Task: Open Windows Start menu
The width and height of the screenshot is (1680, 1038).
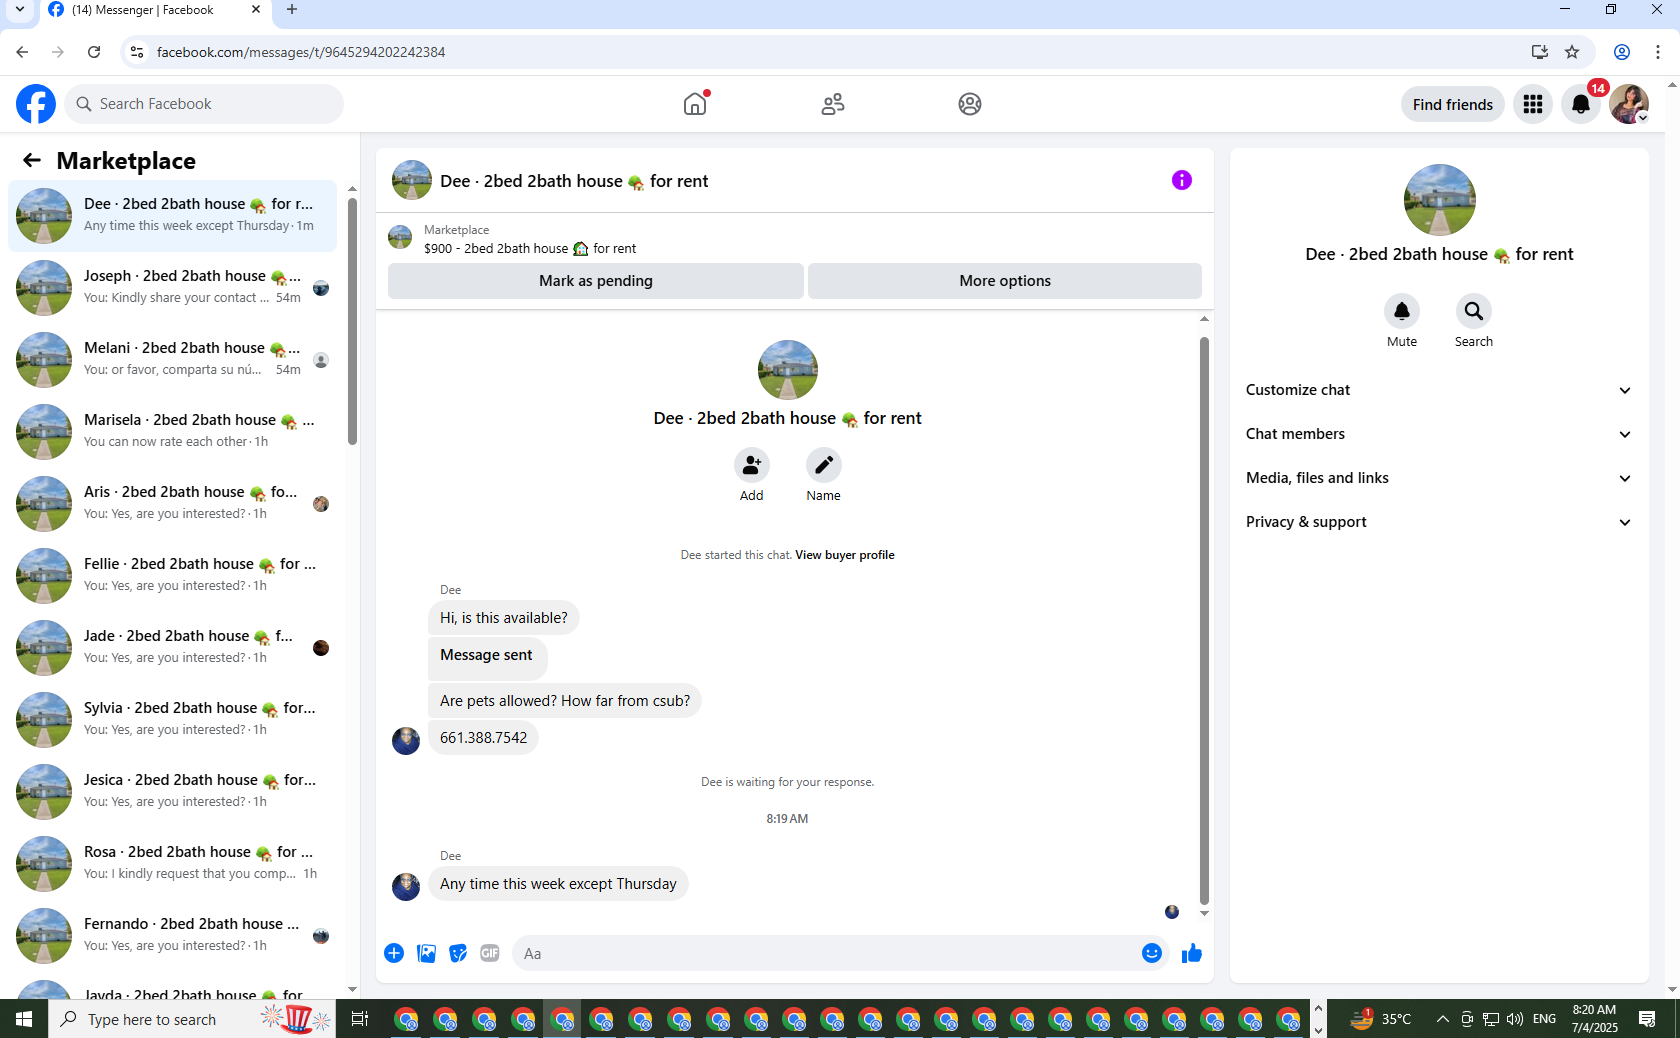Action: tap(24, 1019)
